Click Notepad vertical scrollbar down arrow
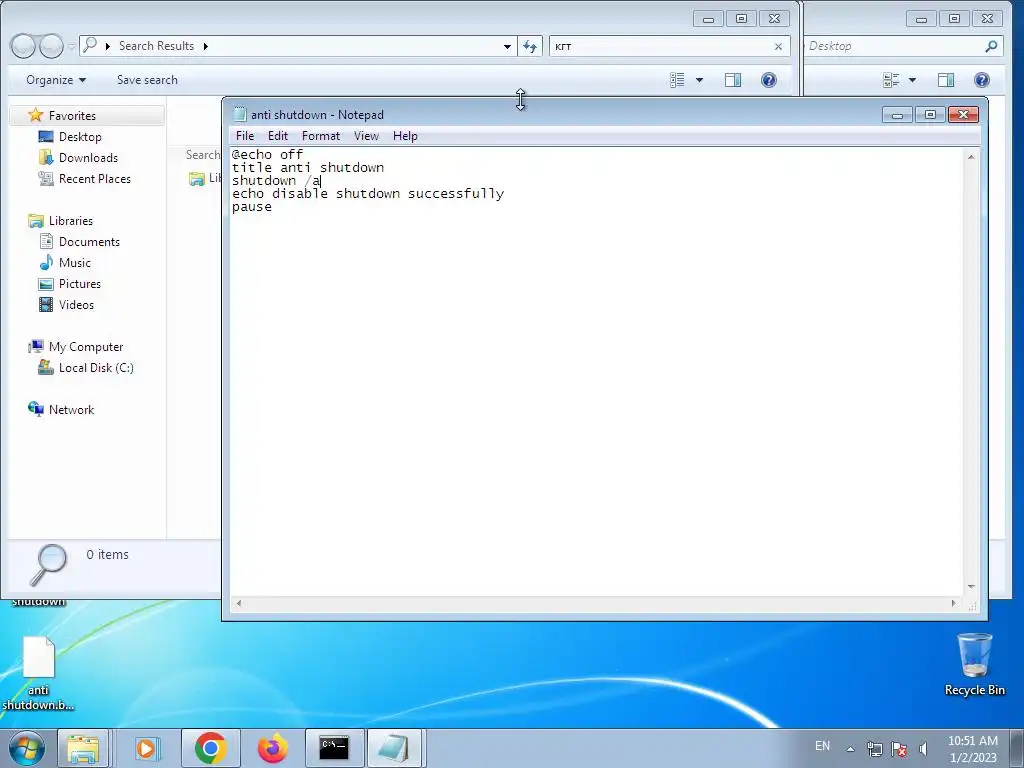This screenshot has width=1024, height=768. coord(971,586)
